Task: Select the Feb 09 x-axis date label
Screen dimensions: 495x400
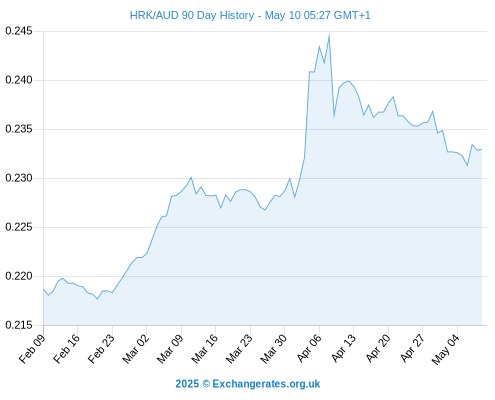Action: coord(32,349)
